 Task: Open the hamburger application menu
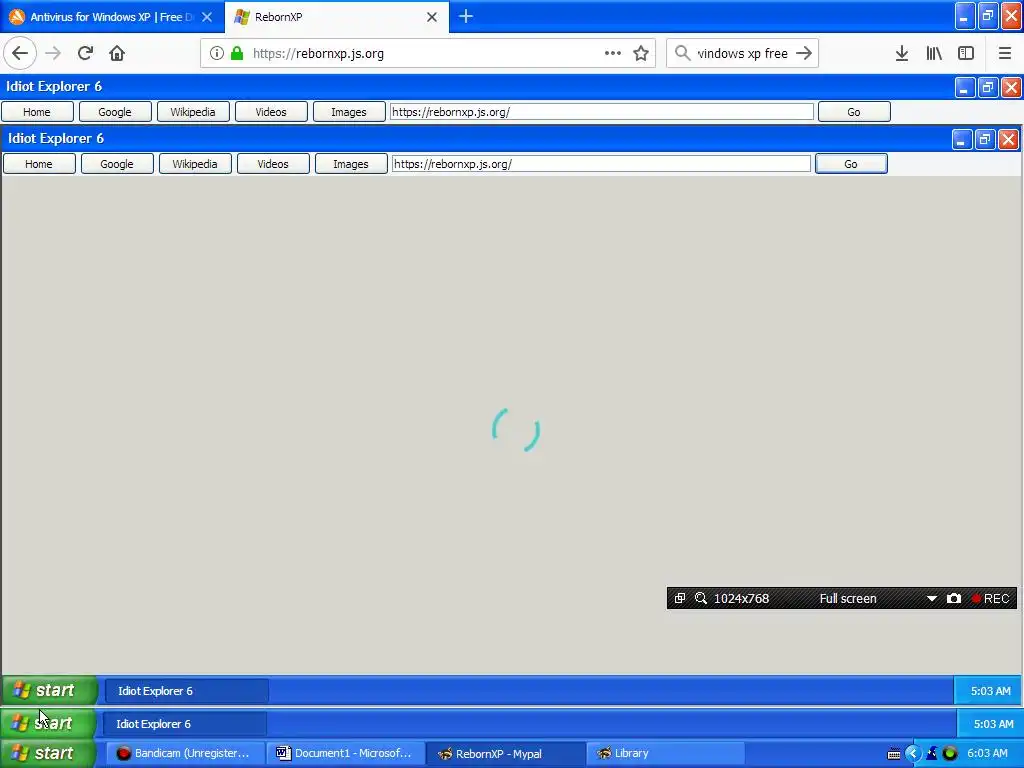pos(1005,54)
